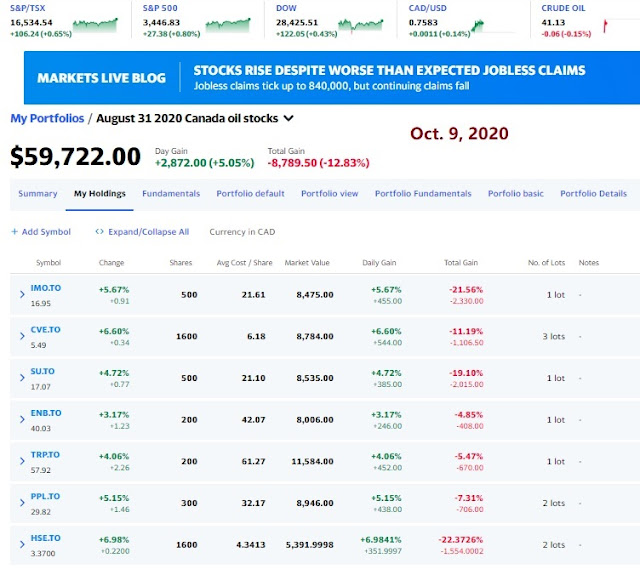Sort by the Daily Gain header
This screenshot has height=575, width=640.
pyautogui.click(x=379, y=263)
